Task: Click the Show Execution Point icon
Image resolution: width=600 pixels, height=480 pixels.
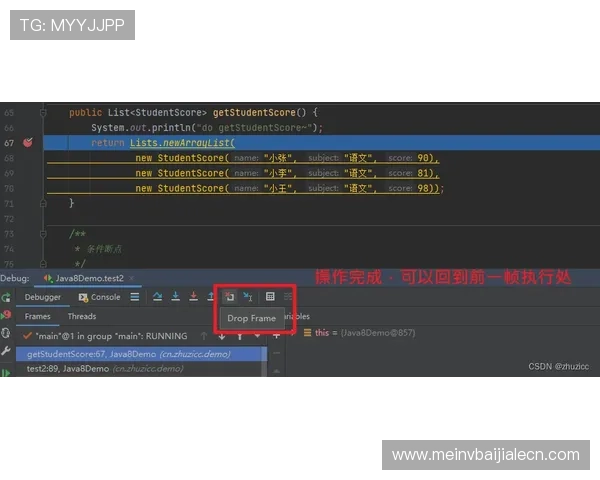Action: (x=134, y=297)
